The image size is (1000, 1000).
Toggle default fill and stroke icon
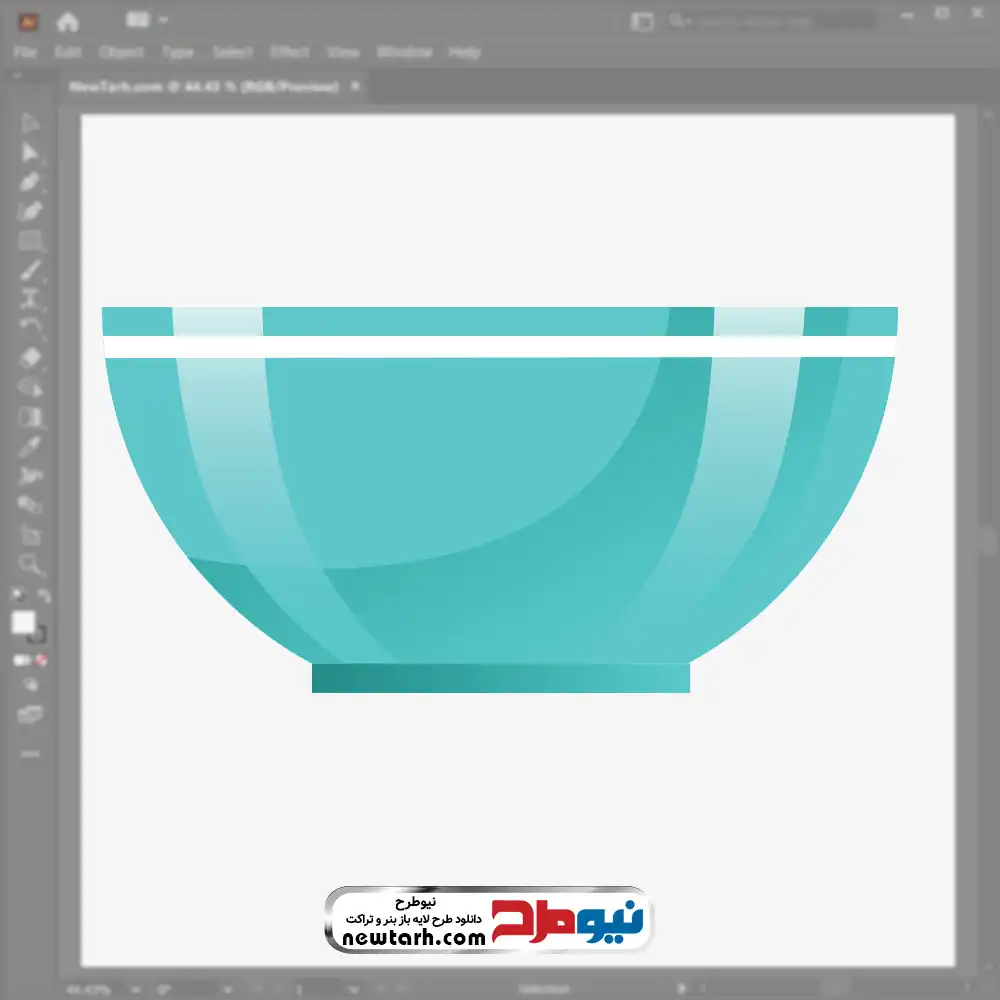(x=17, y=596)
